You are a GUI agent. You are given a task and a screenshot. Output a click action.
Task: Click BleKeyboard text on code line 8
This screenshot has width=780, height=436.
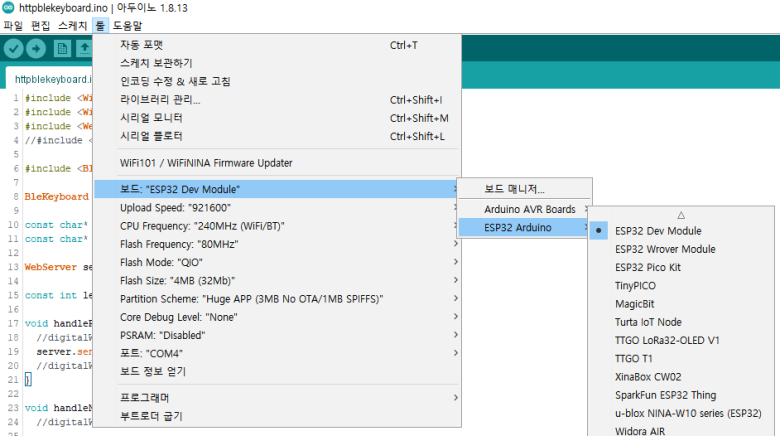pyautogui.click(x=57, y=197)
